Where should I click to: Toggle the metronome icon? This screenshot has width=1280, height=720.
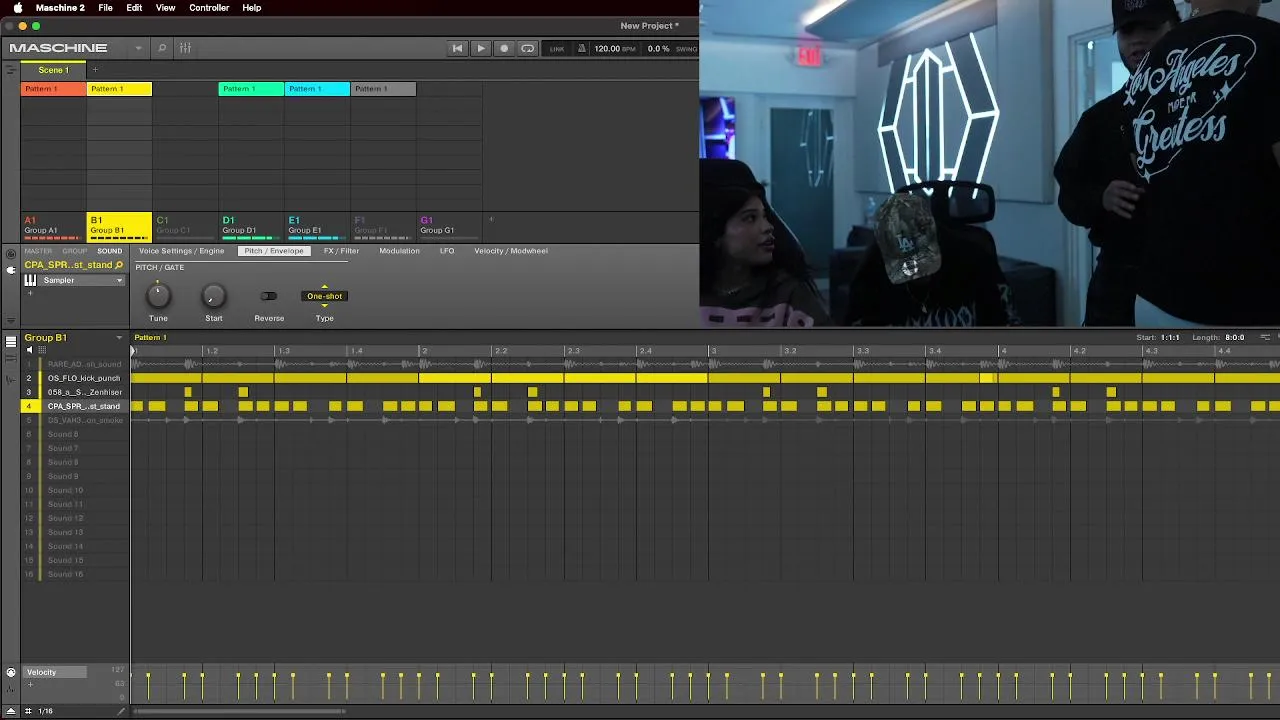pyautogui.click(x=582, y=48)
